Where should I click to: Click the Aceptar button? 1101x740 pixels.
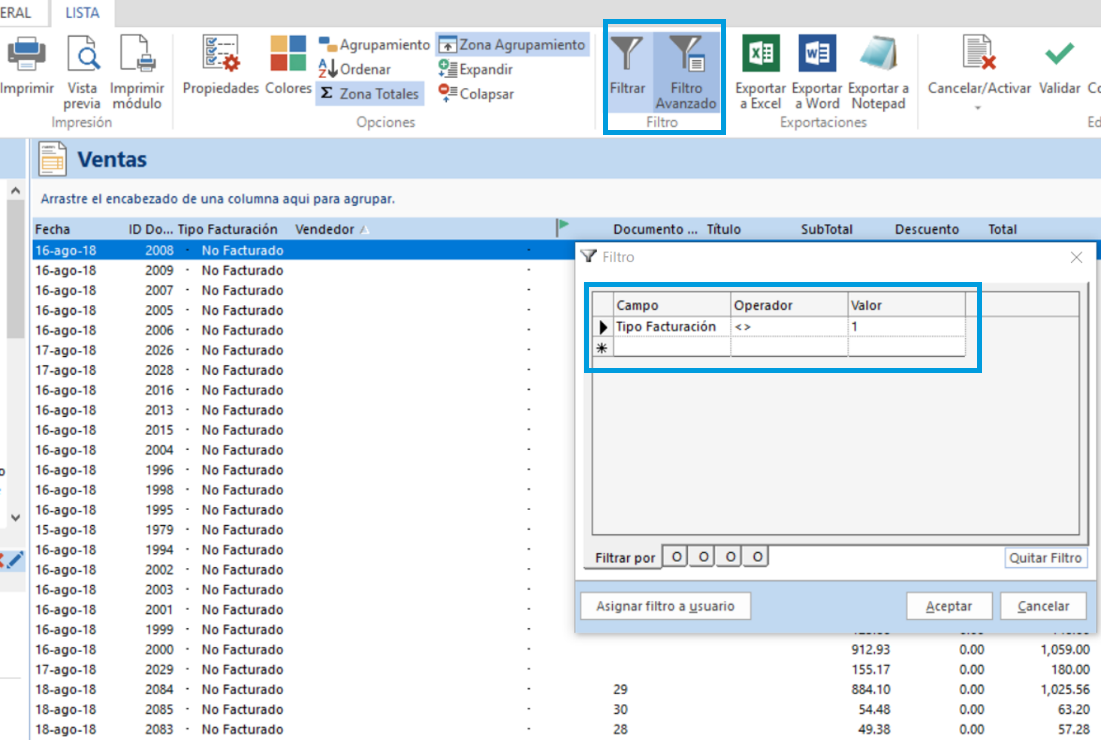pyautogui.click(x=948, y=606)
